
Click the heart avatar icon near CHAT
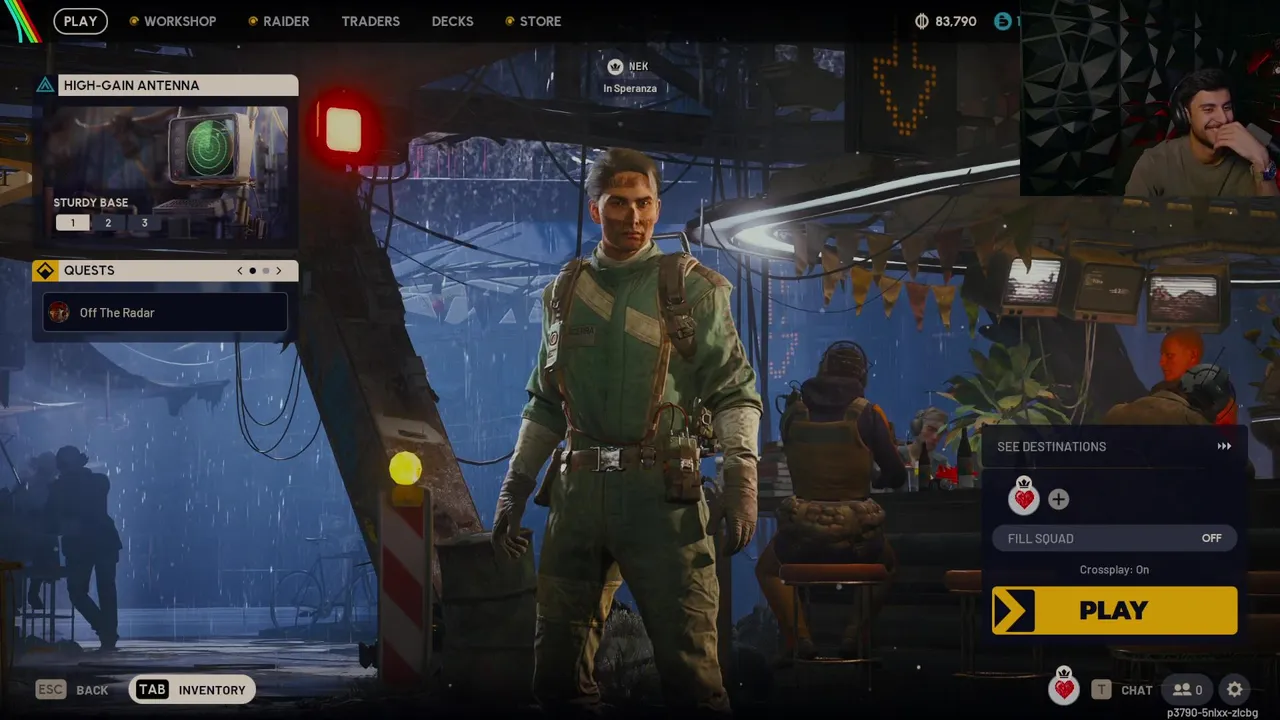coord(1064,687)
